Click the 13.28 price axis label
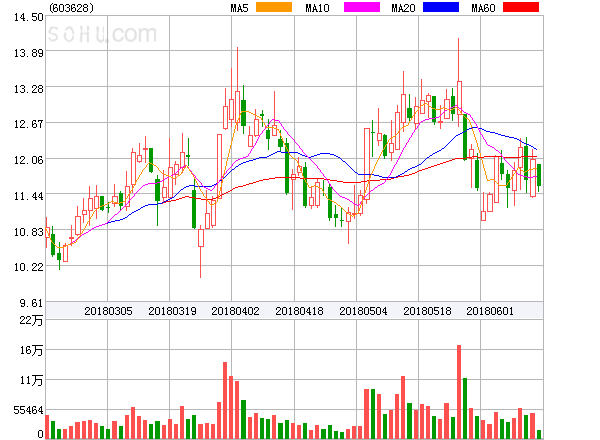Screen dimensions: 600x440 click(x=29, y=89)
